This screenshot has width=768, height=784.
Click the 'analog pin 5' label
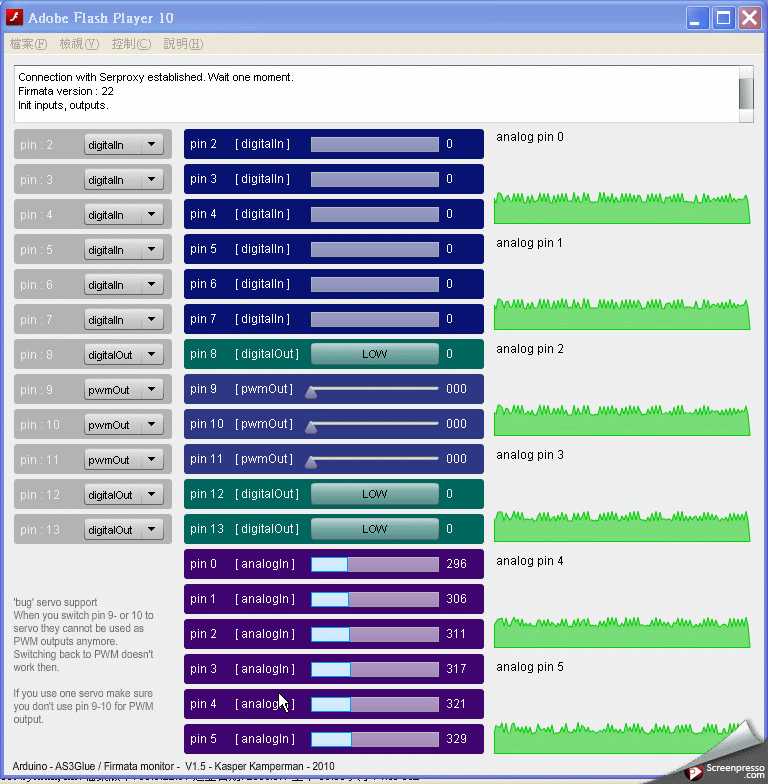(x=530, y=667)
